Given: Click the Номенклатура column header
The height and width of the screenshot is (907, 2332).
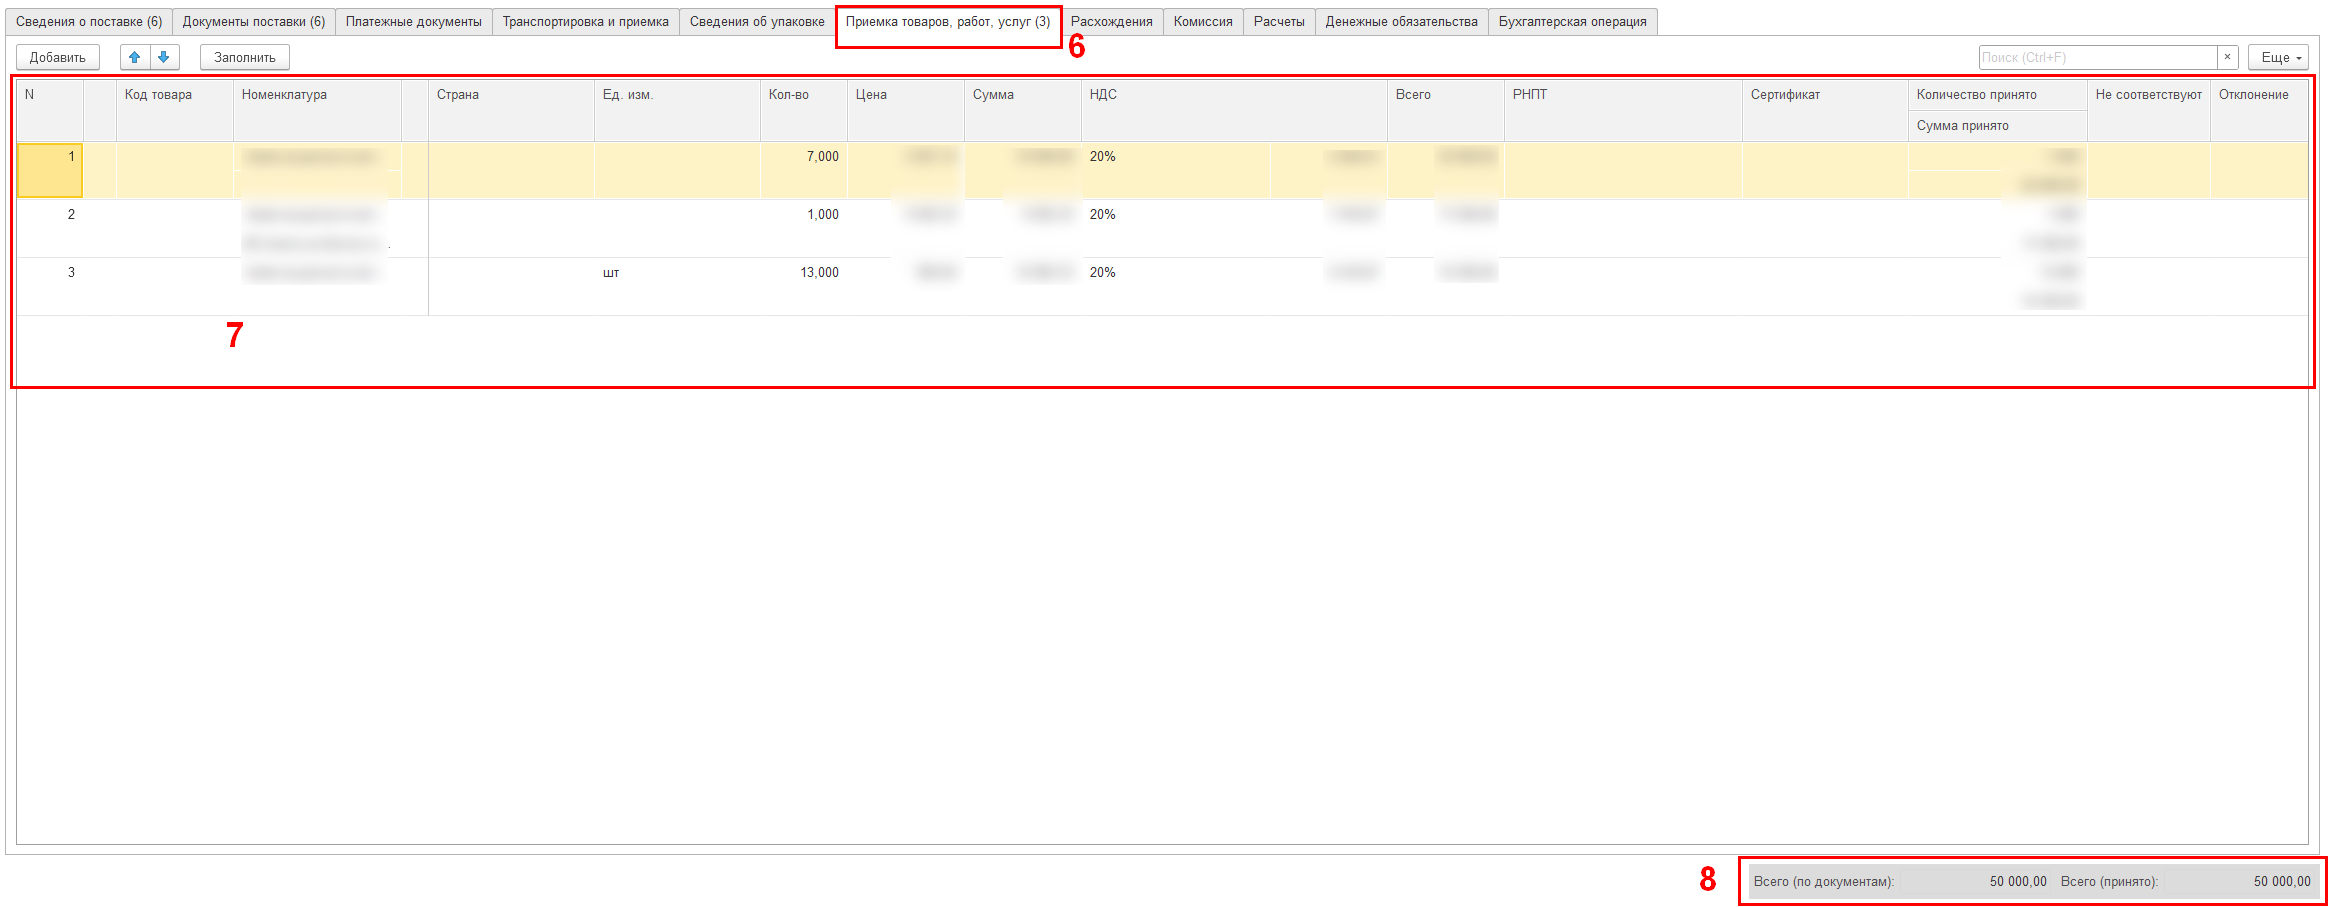Looking at the screenshot, I should point(284,95).
